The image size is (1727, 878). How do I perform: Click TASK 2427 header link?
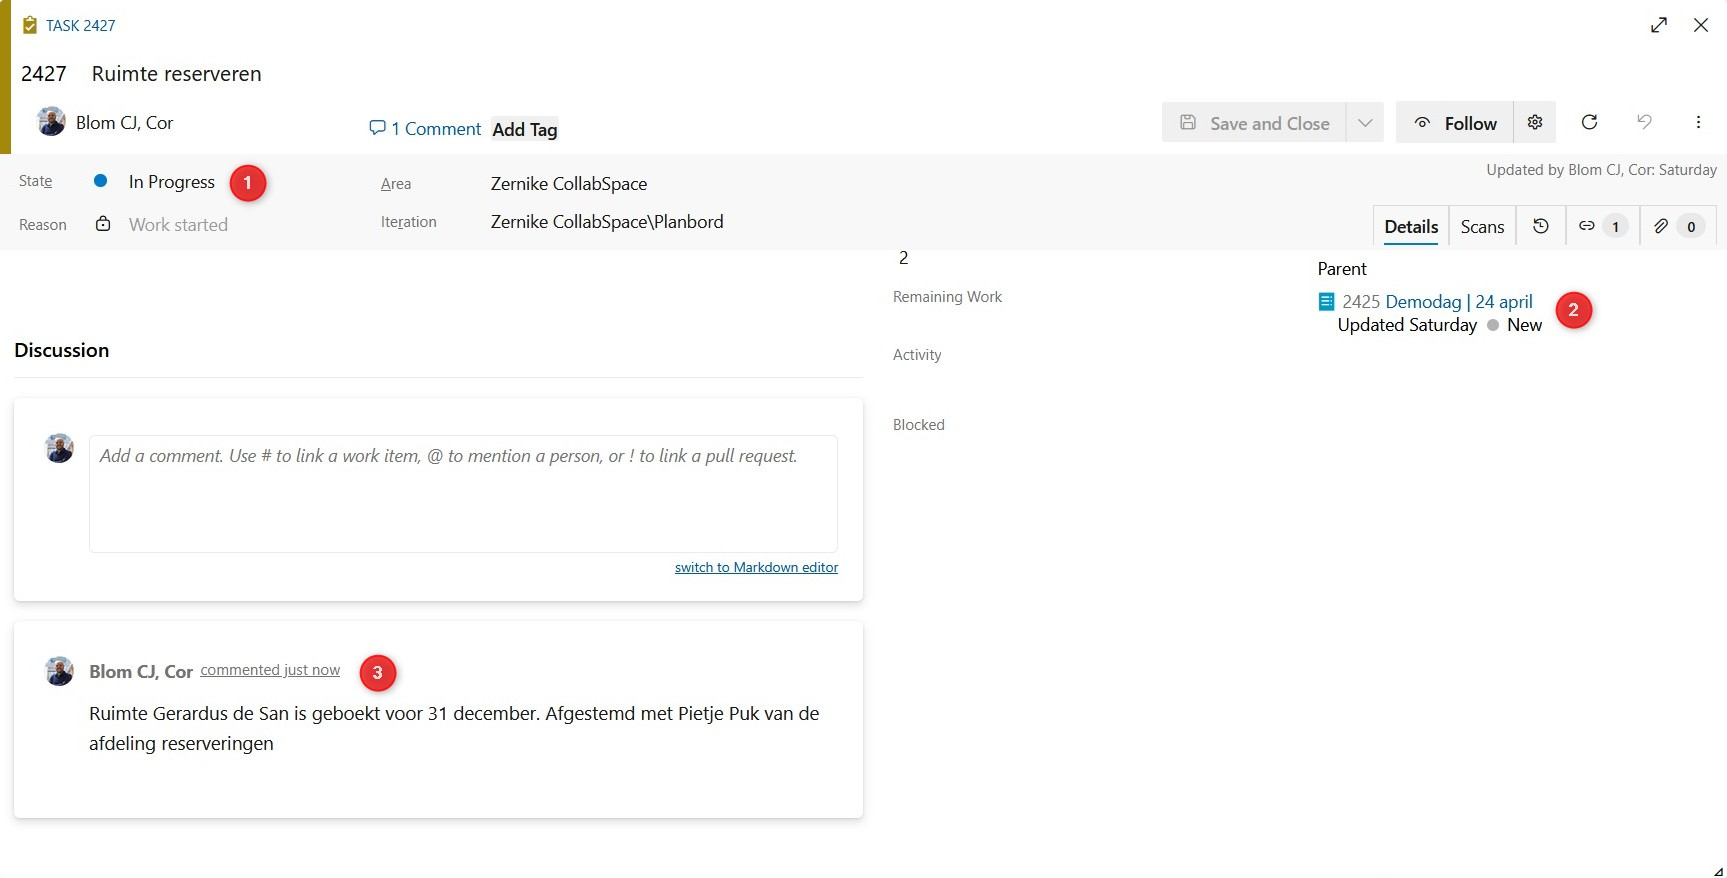coord(80,26)
